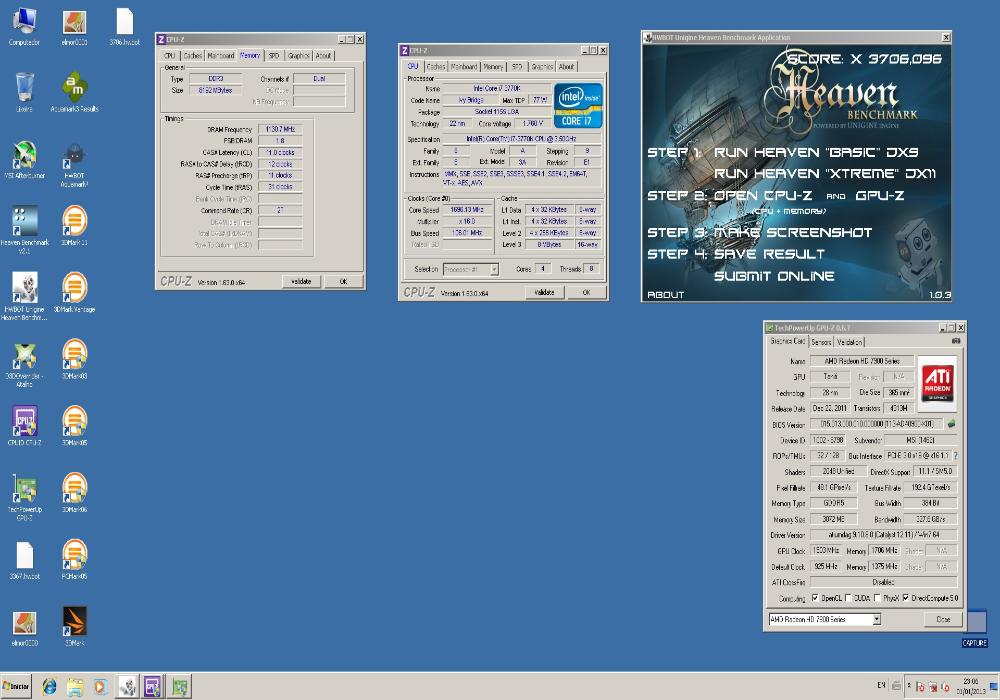Launch the 3DMark05 desktop shortcut
The image size is (1000, 700).
point(74,425)
